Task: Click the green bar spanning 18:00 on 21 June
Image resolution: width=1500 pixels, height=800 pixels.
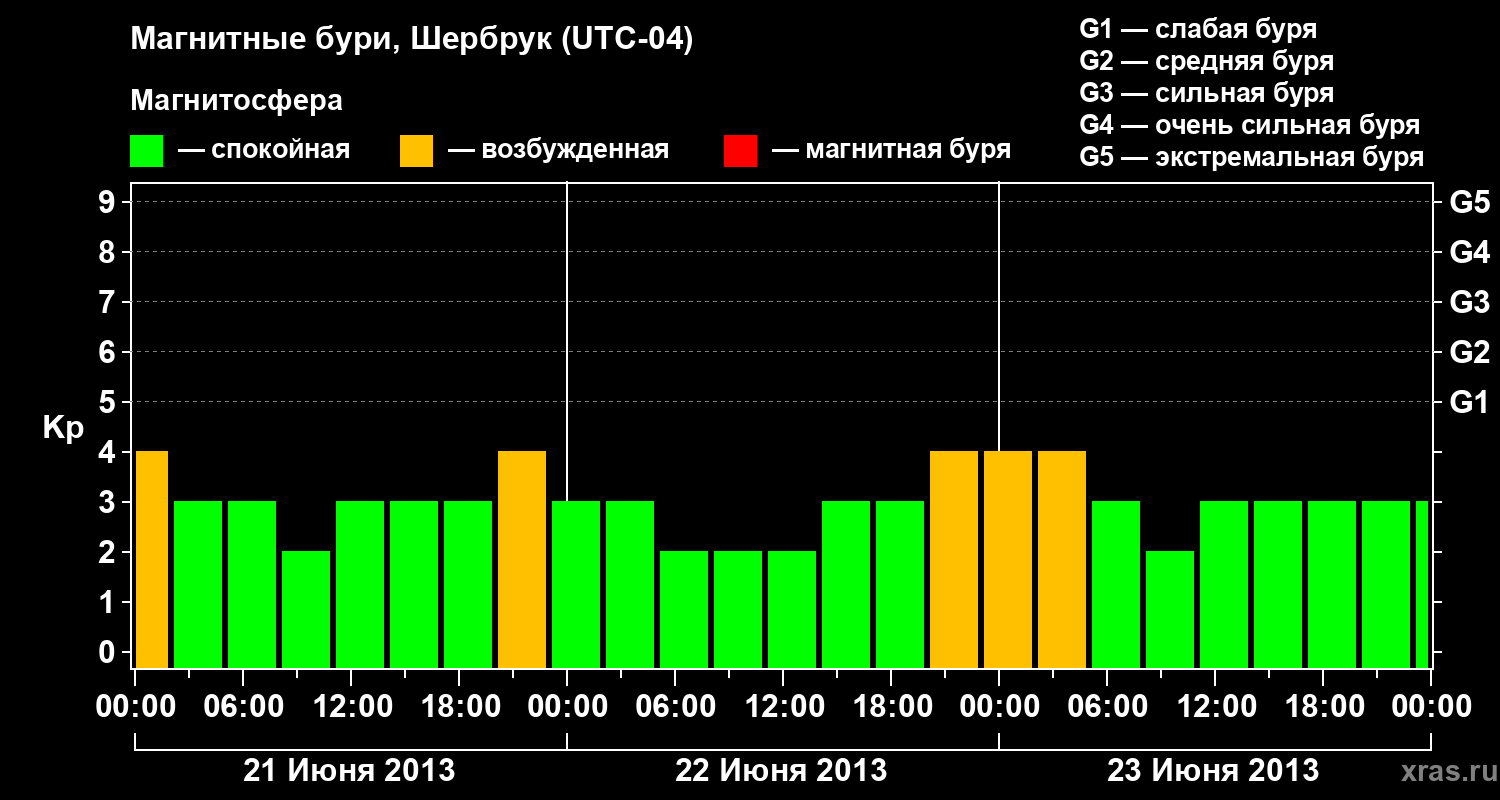Action: (x=468, y=585)
